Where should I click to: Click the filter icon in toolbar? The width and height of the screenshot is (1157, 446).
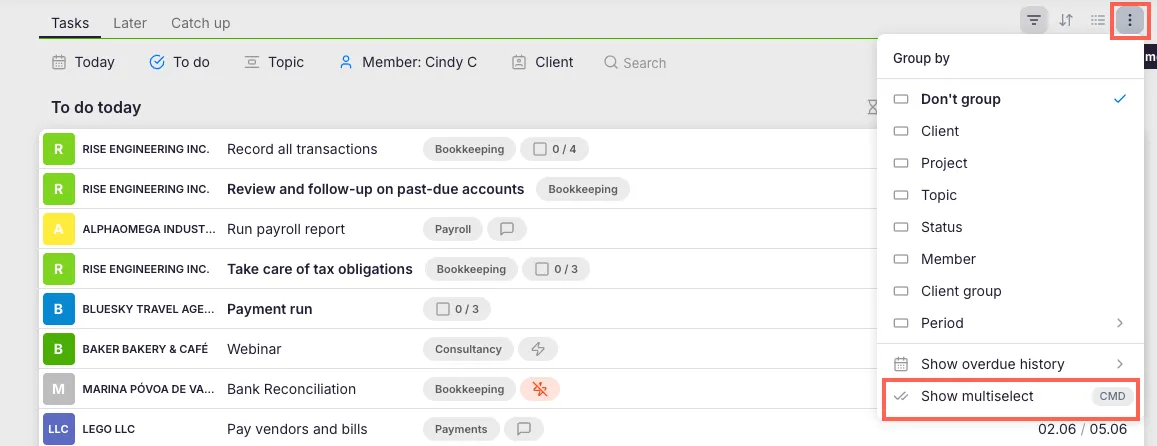(x=1034, y=20)
